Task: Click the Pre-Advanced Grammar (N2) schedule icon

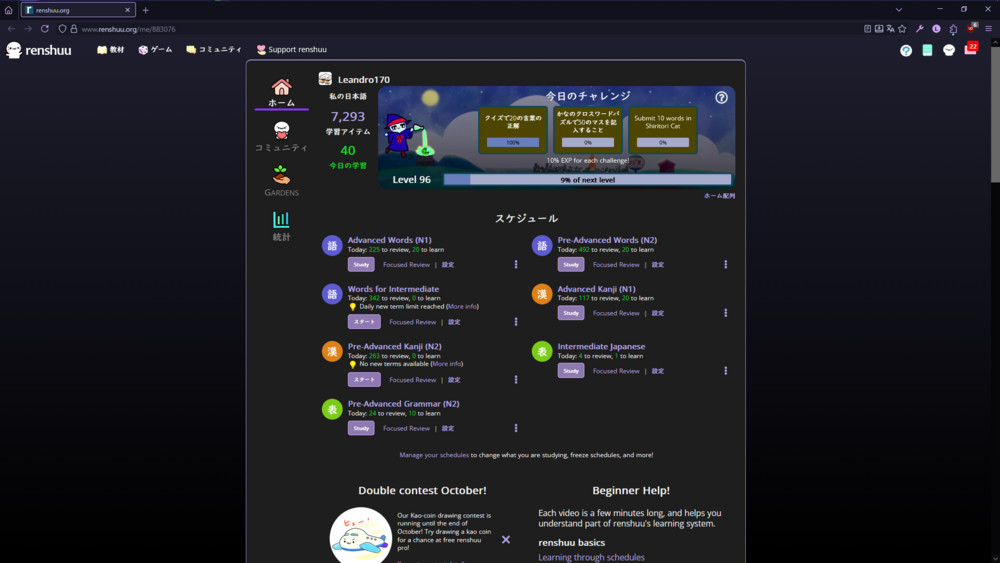Action: [x=332, y=409]
